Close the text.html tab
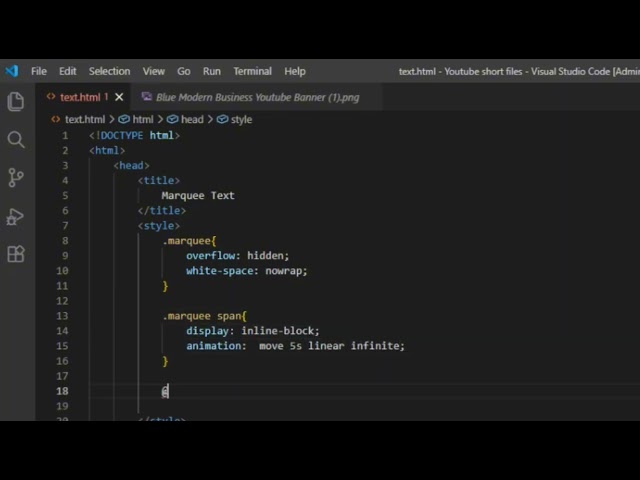 click(119, 97)
